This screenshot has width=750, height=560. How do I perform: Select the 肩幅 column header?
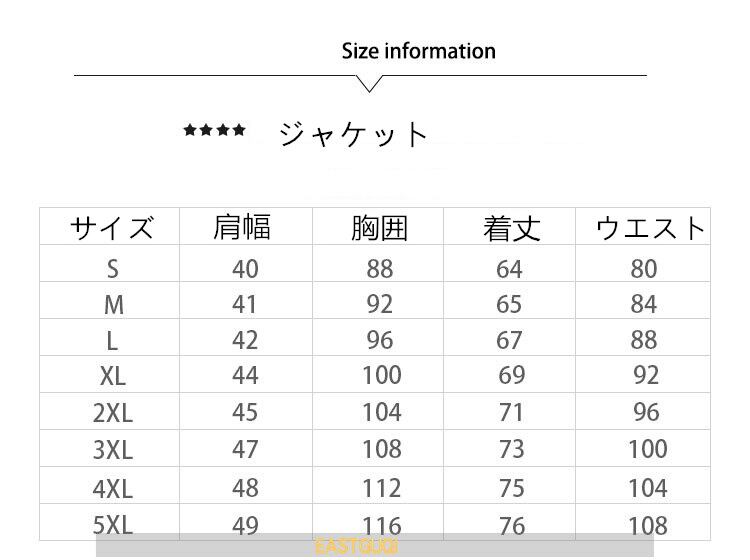click(242, 227)
